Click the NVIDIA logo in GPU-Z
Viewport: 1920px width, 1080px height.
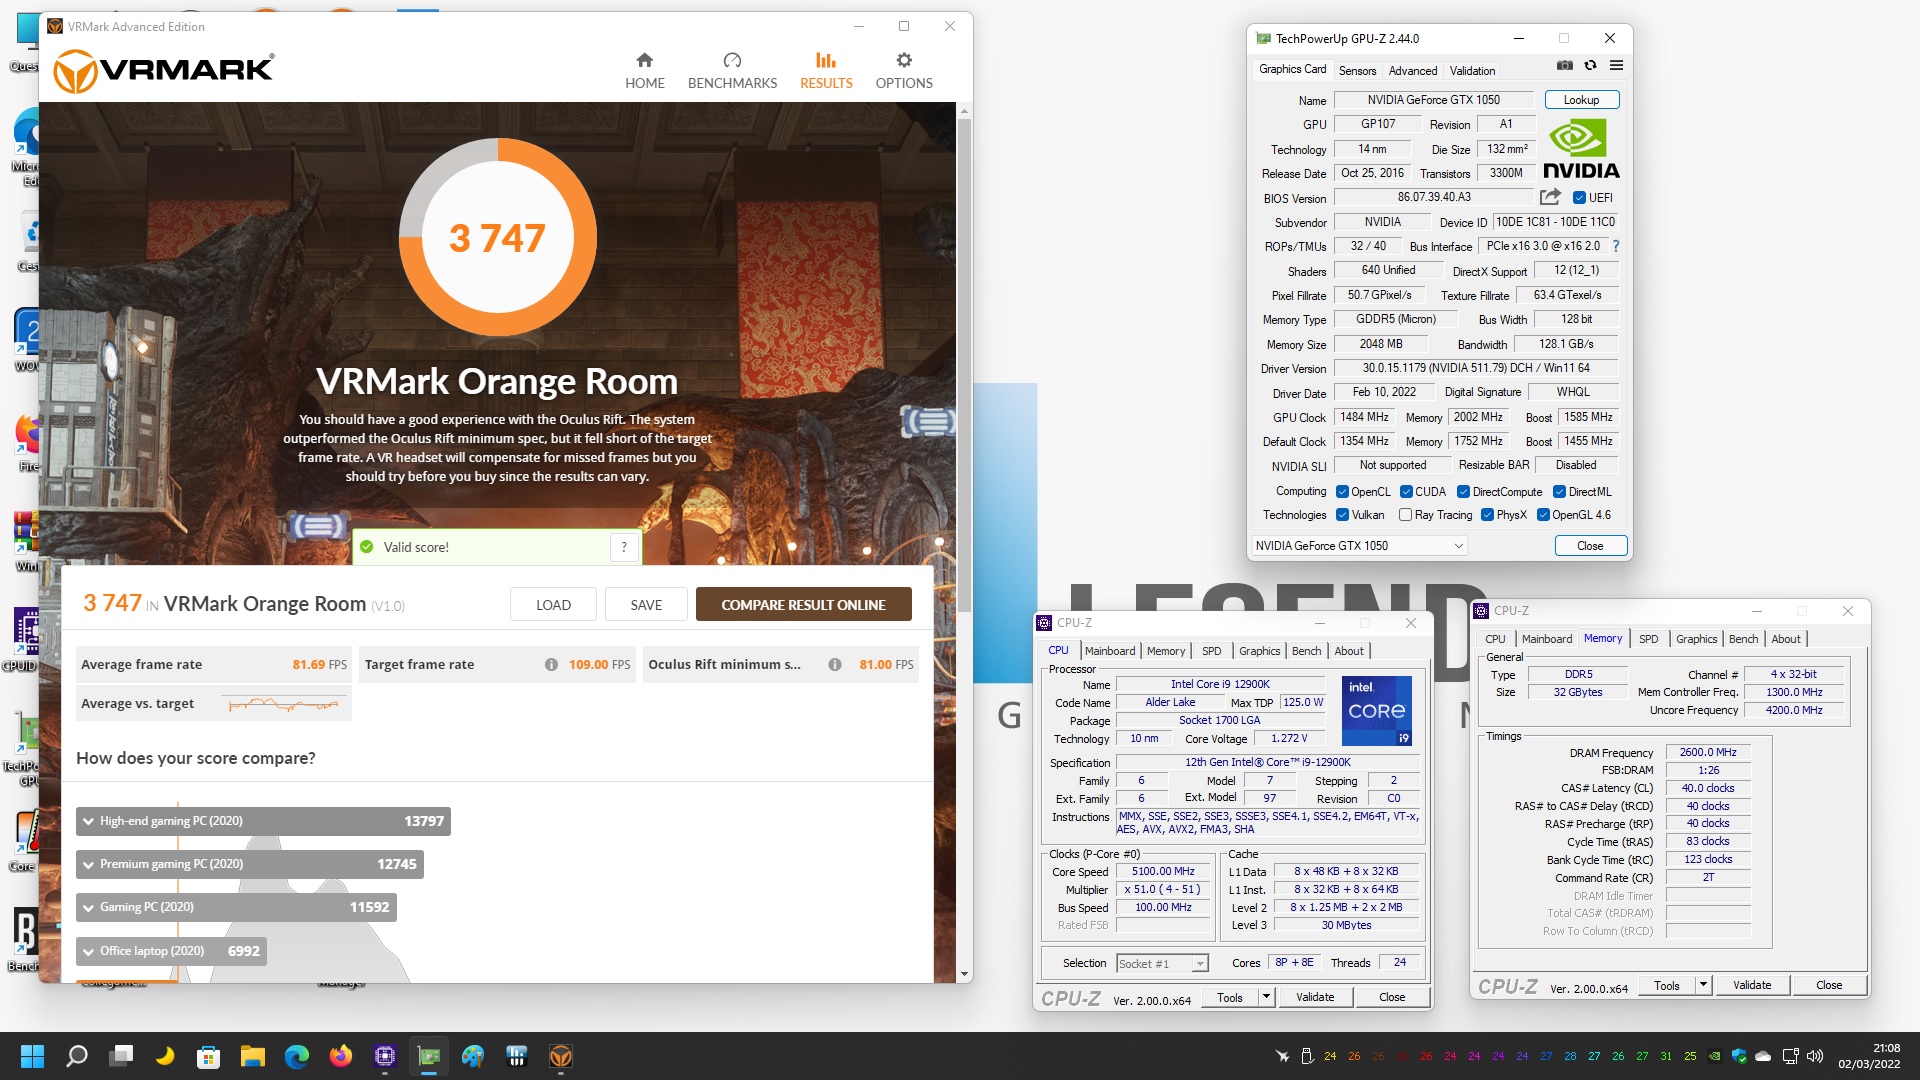click(x=1581, y=149)
